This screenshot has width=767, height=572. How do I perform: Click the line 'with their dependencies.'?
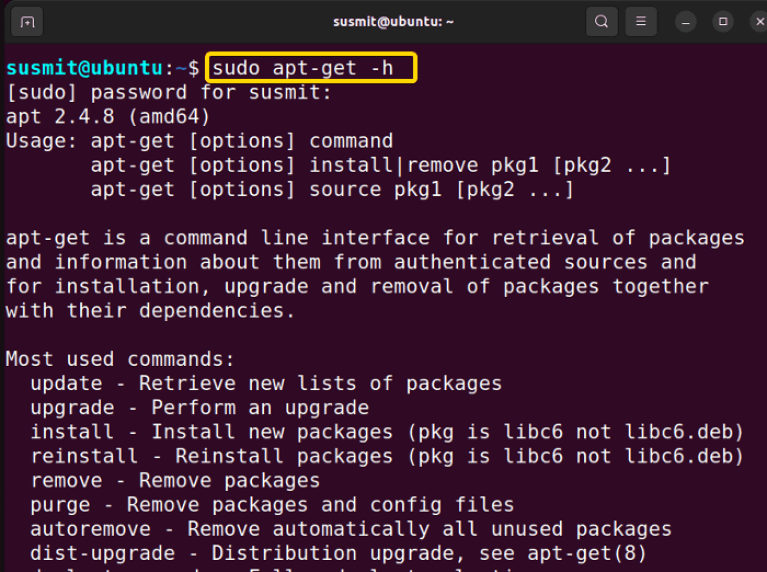click(x=150, y=311)
